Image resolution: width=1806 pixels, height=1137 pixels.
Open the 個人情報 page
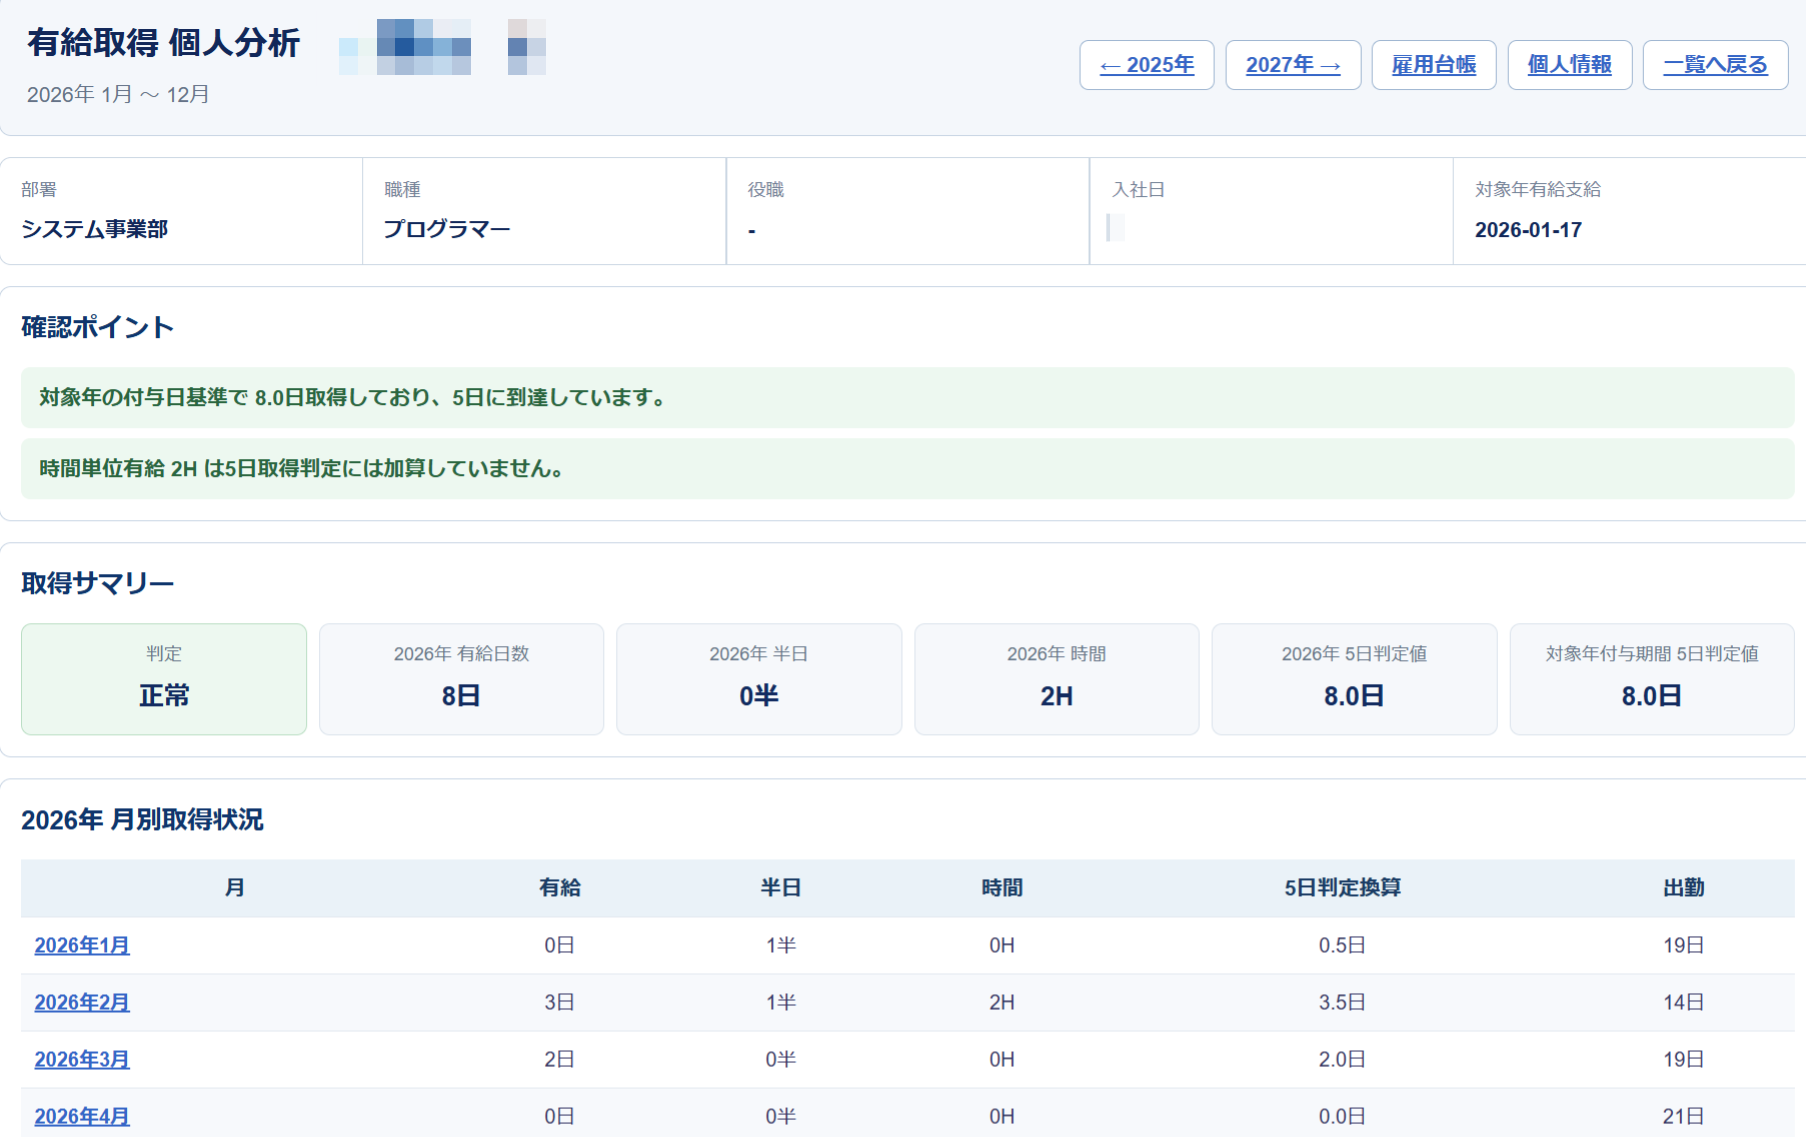point(1569,65)
